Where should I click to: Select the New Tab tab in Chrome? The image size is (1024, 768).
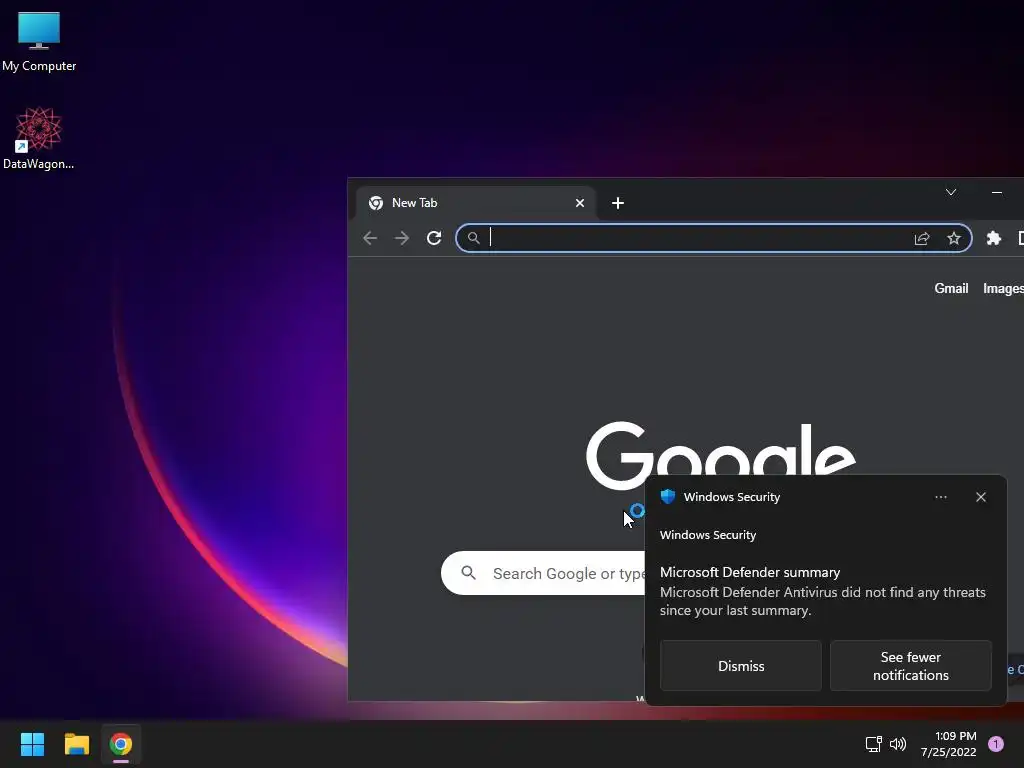coord(475,203)
